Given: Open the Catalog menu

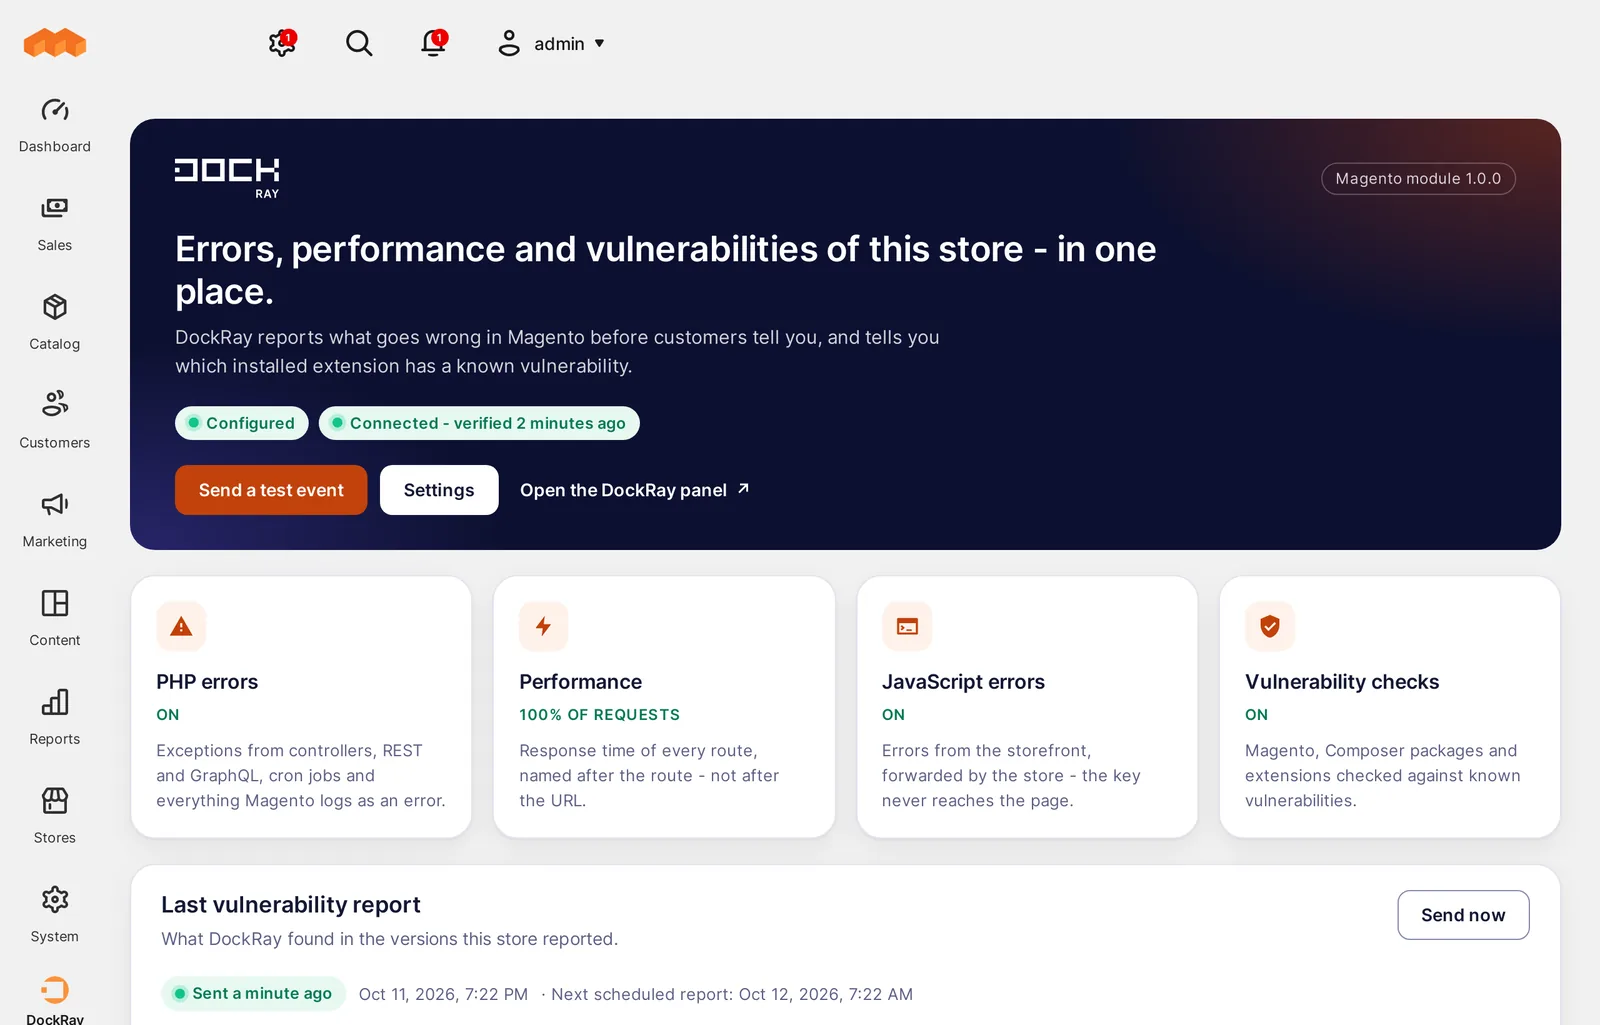Looking at the screenshot, I should [55, 323].
